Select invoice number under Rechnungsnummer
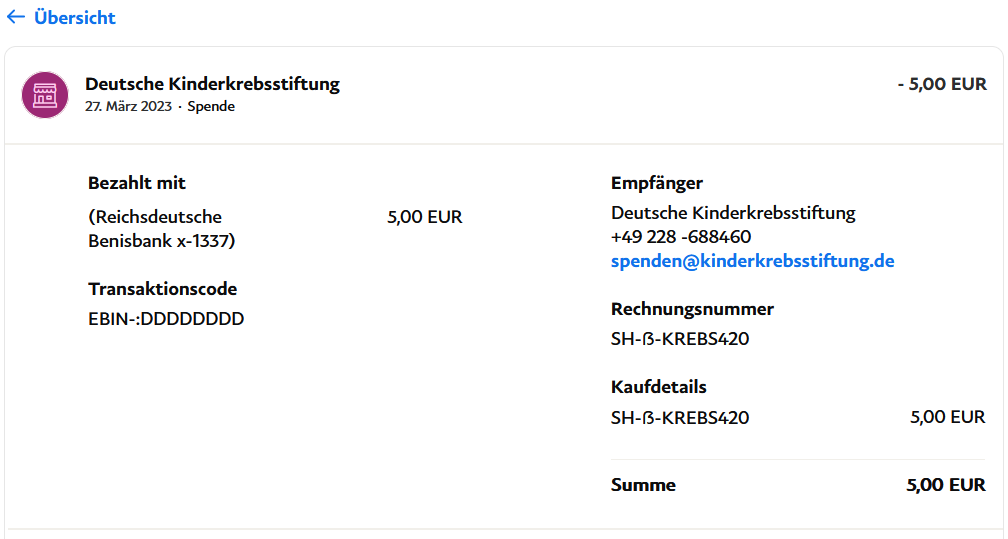The height and width of the screenshot is (539, 1008). tap(680, 339)
